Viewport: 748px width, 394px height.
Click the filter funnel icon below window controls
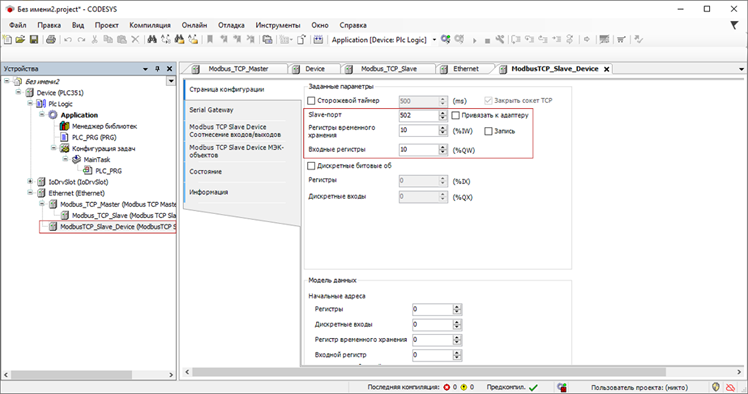[734, 25]
